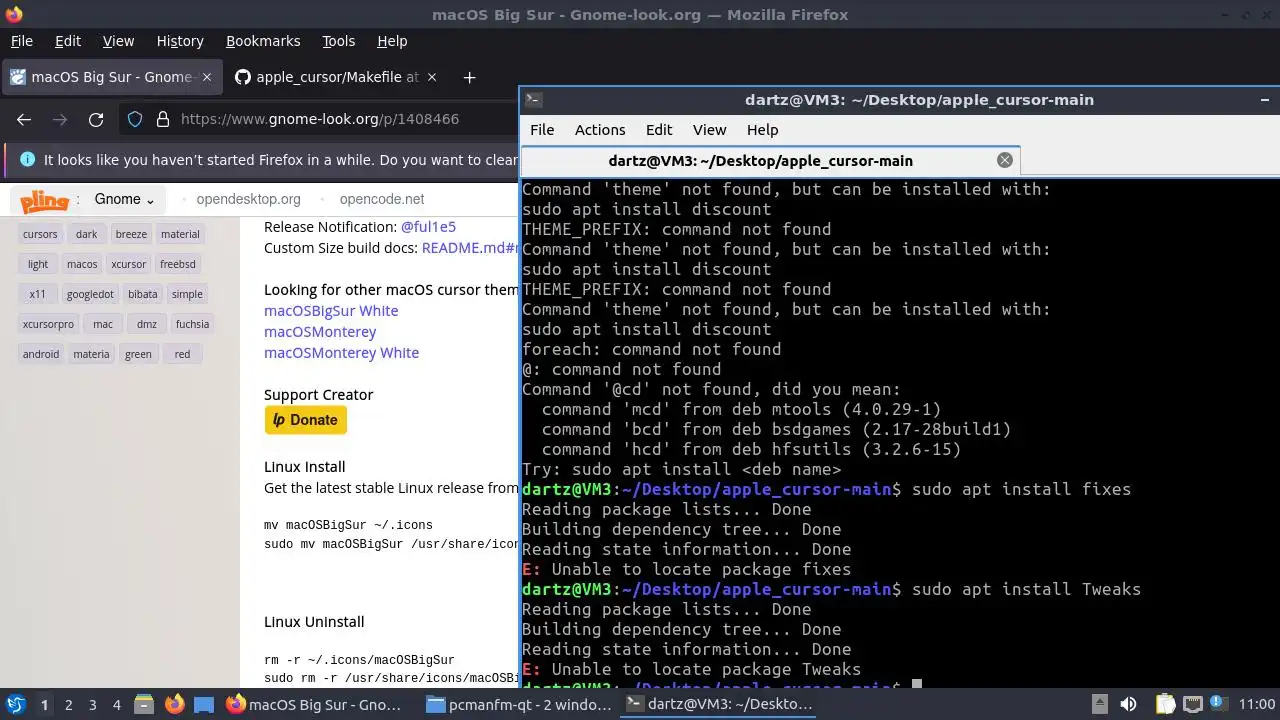Open Firefox File menu

pos(21,41)
